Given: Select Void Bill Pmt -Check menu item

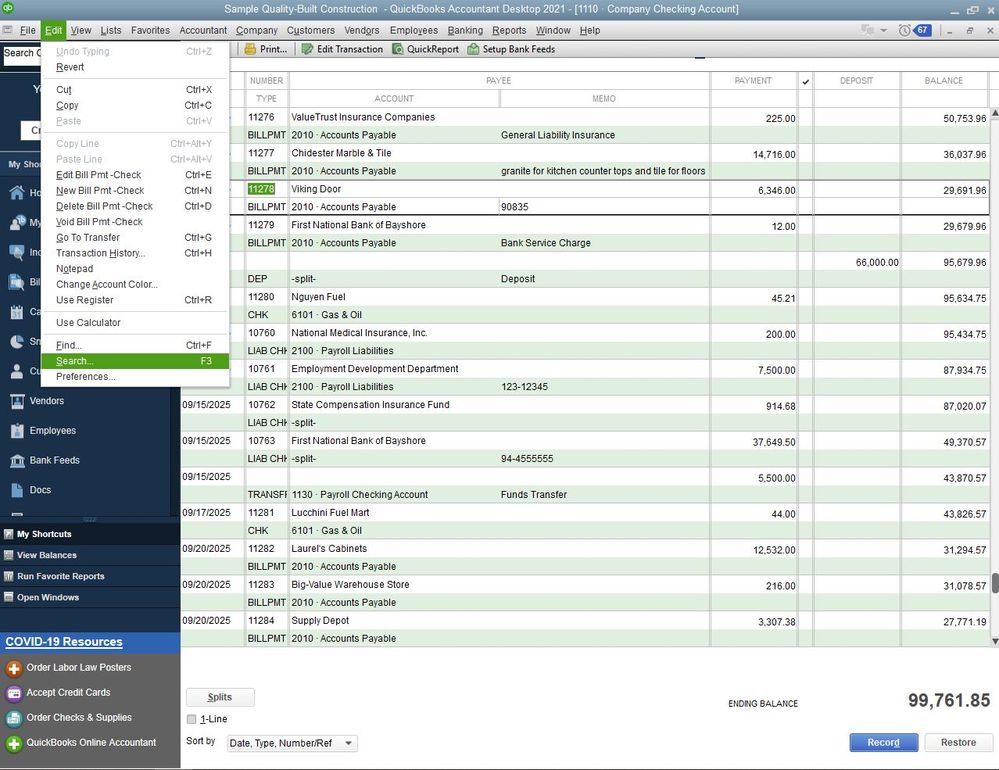Looking at the screenshot, I should pos(134,222).
